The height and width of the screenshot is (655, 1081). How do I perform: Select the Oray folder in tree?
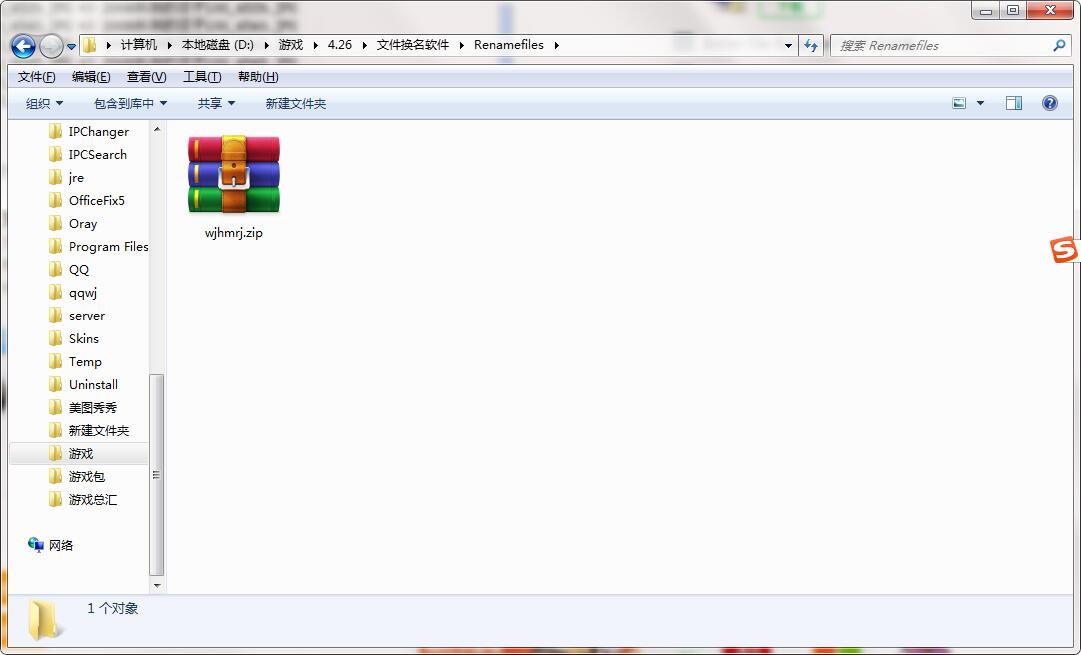83,223
